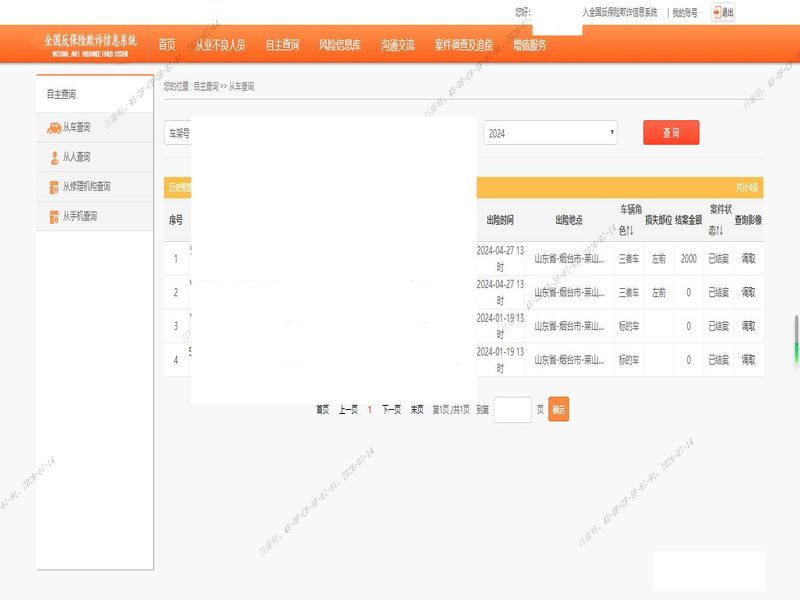Click the orange 确定 page button
800x600 pixels.
coord(559,409)
